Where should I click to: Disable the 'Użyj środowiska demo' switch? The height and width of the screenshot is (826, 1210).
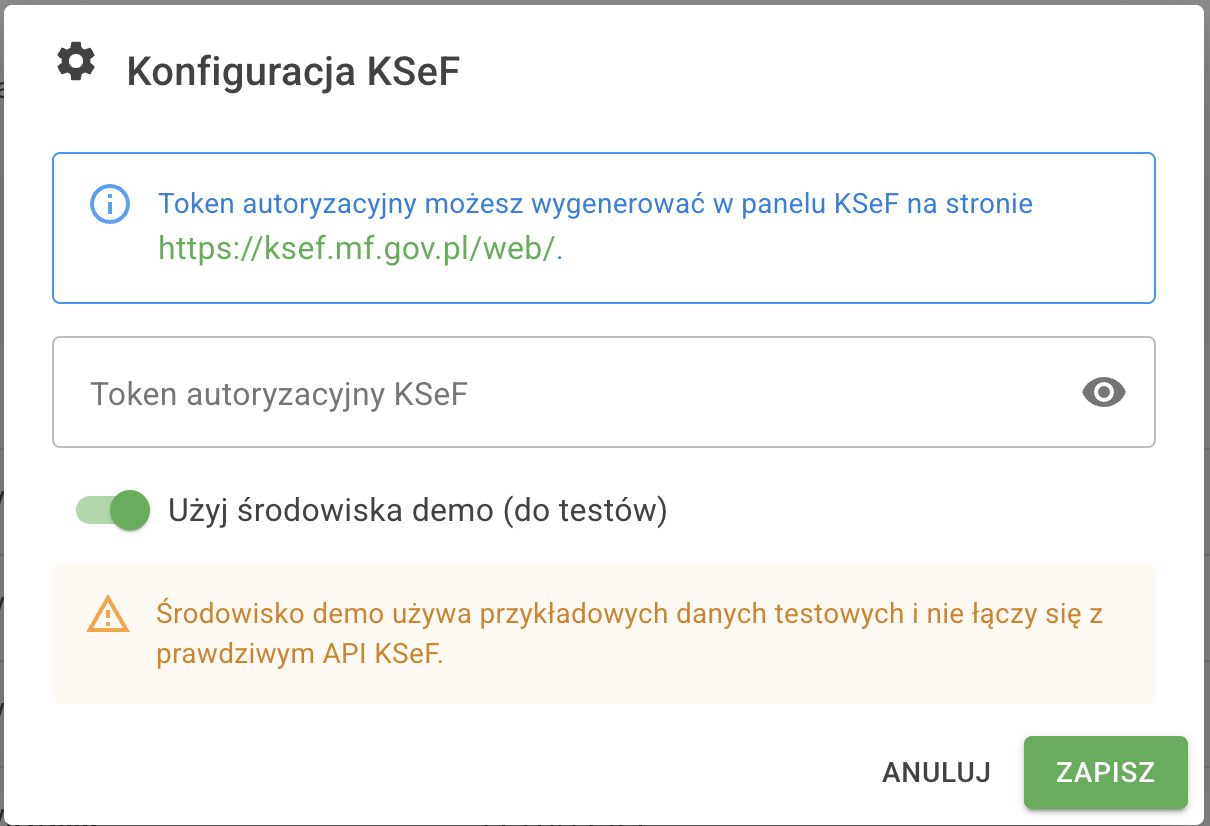click(x=111, y=510)
